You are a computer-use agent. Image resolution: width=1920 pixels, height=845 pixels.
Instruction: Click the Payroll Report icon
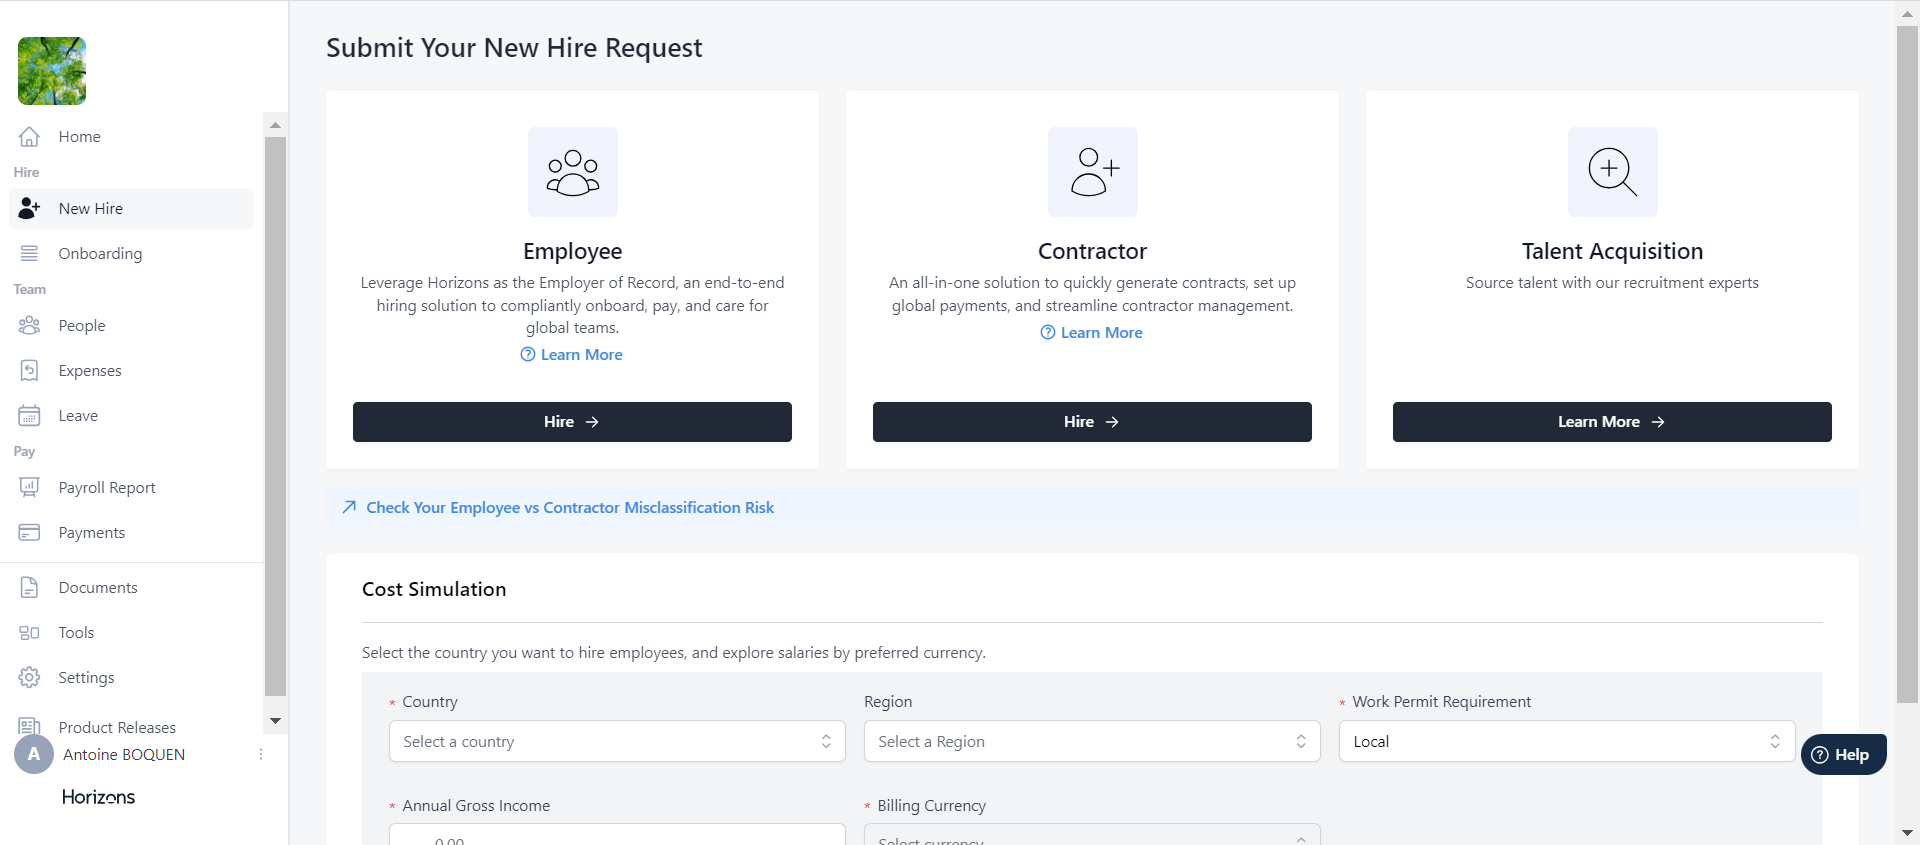(x=29, y=488)
